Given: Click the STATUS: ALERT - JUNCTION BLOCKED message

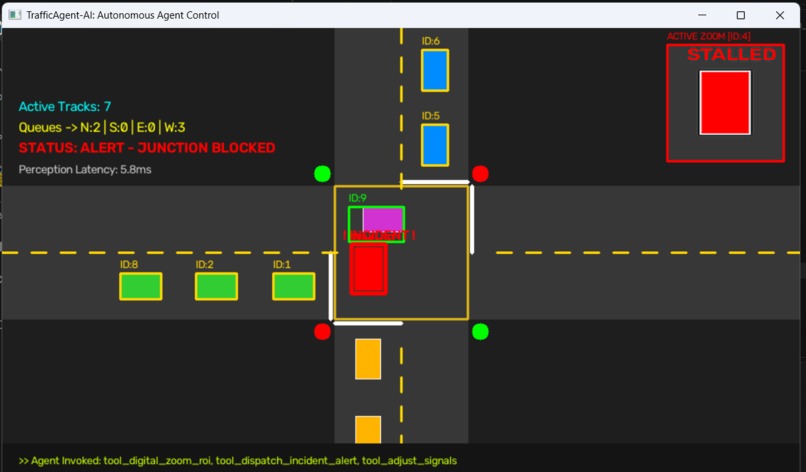Looking at the screenshot, I should 147,148.
